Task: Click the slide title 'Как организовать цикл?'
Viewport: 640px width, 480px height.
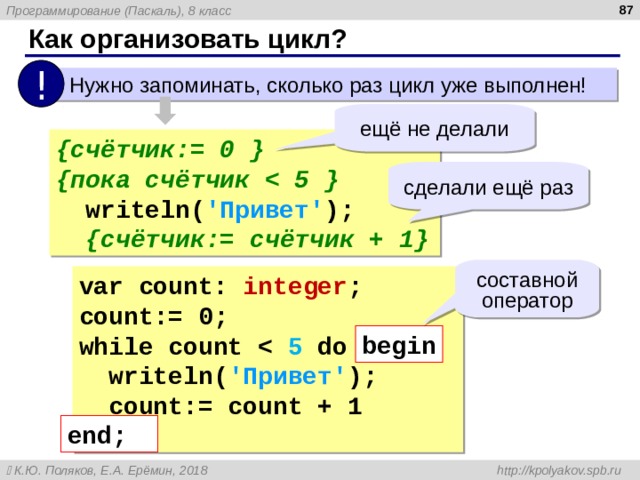Action: point(188,40)
